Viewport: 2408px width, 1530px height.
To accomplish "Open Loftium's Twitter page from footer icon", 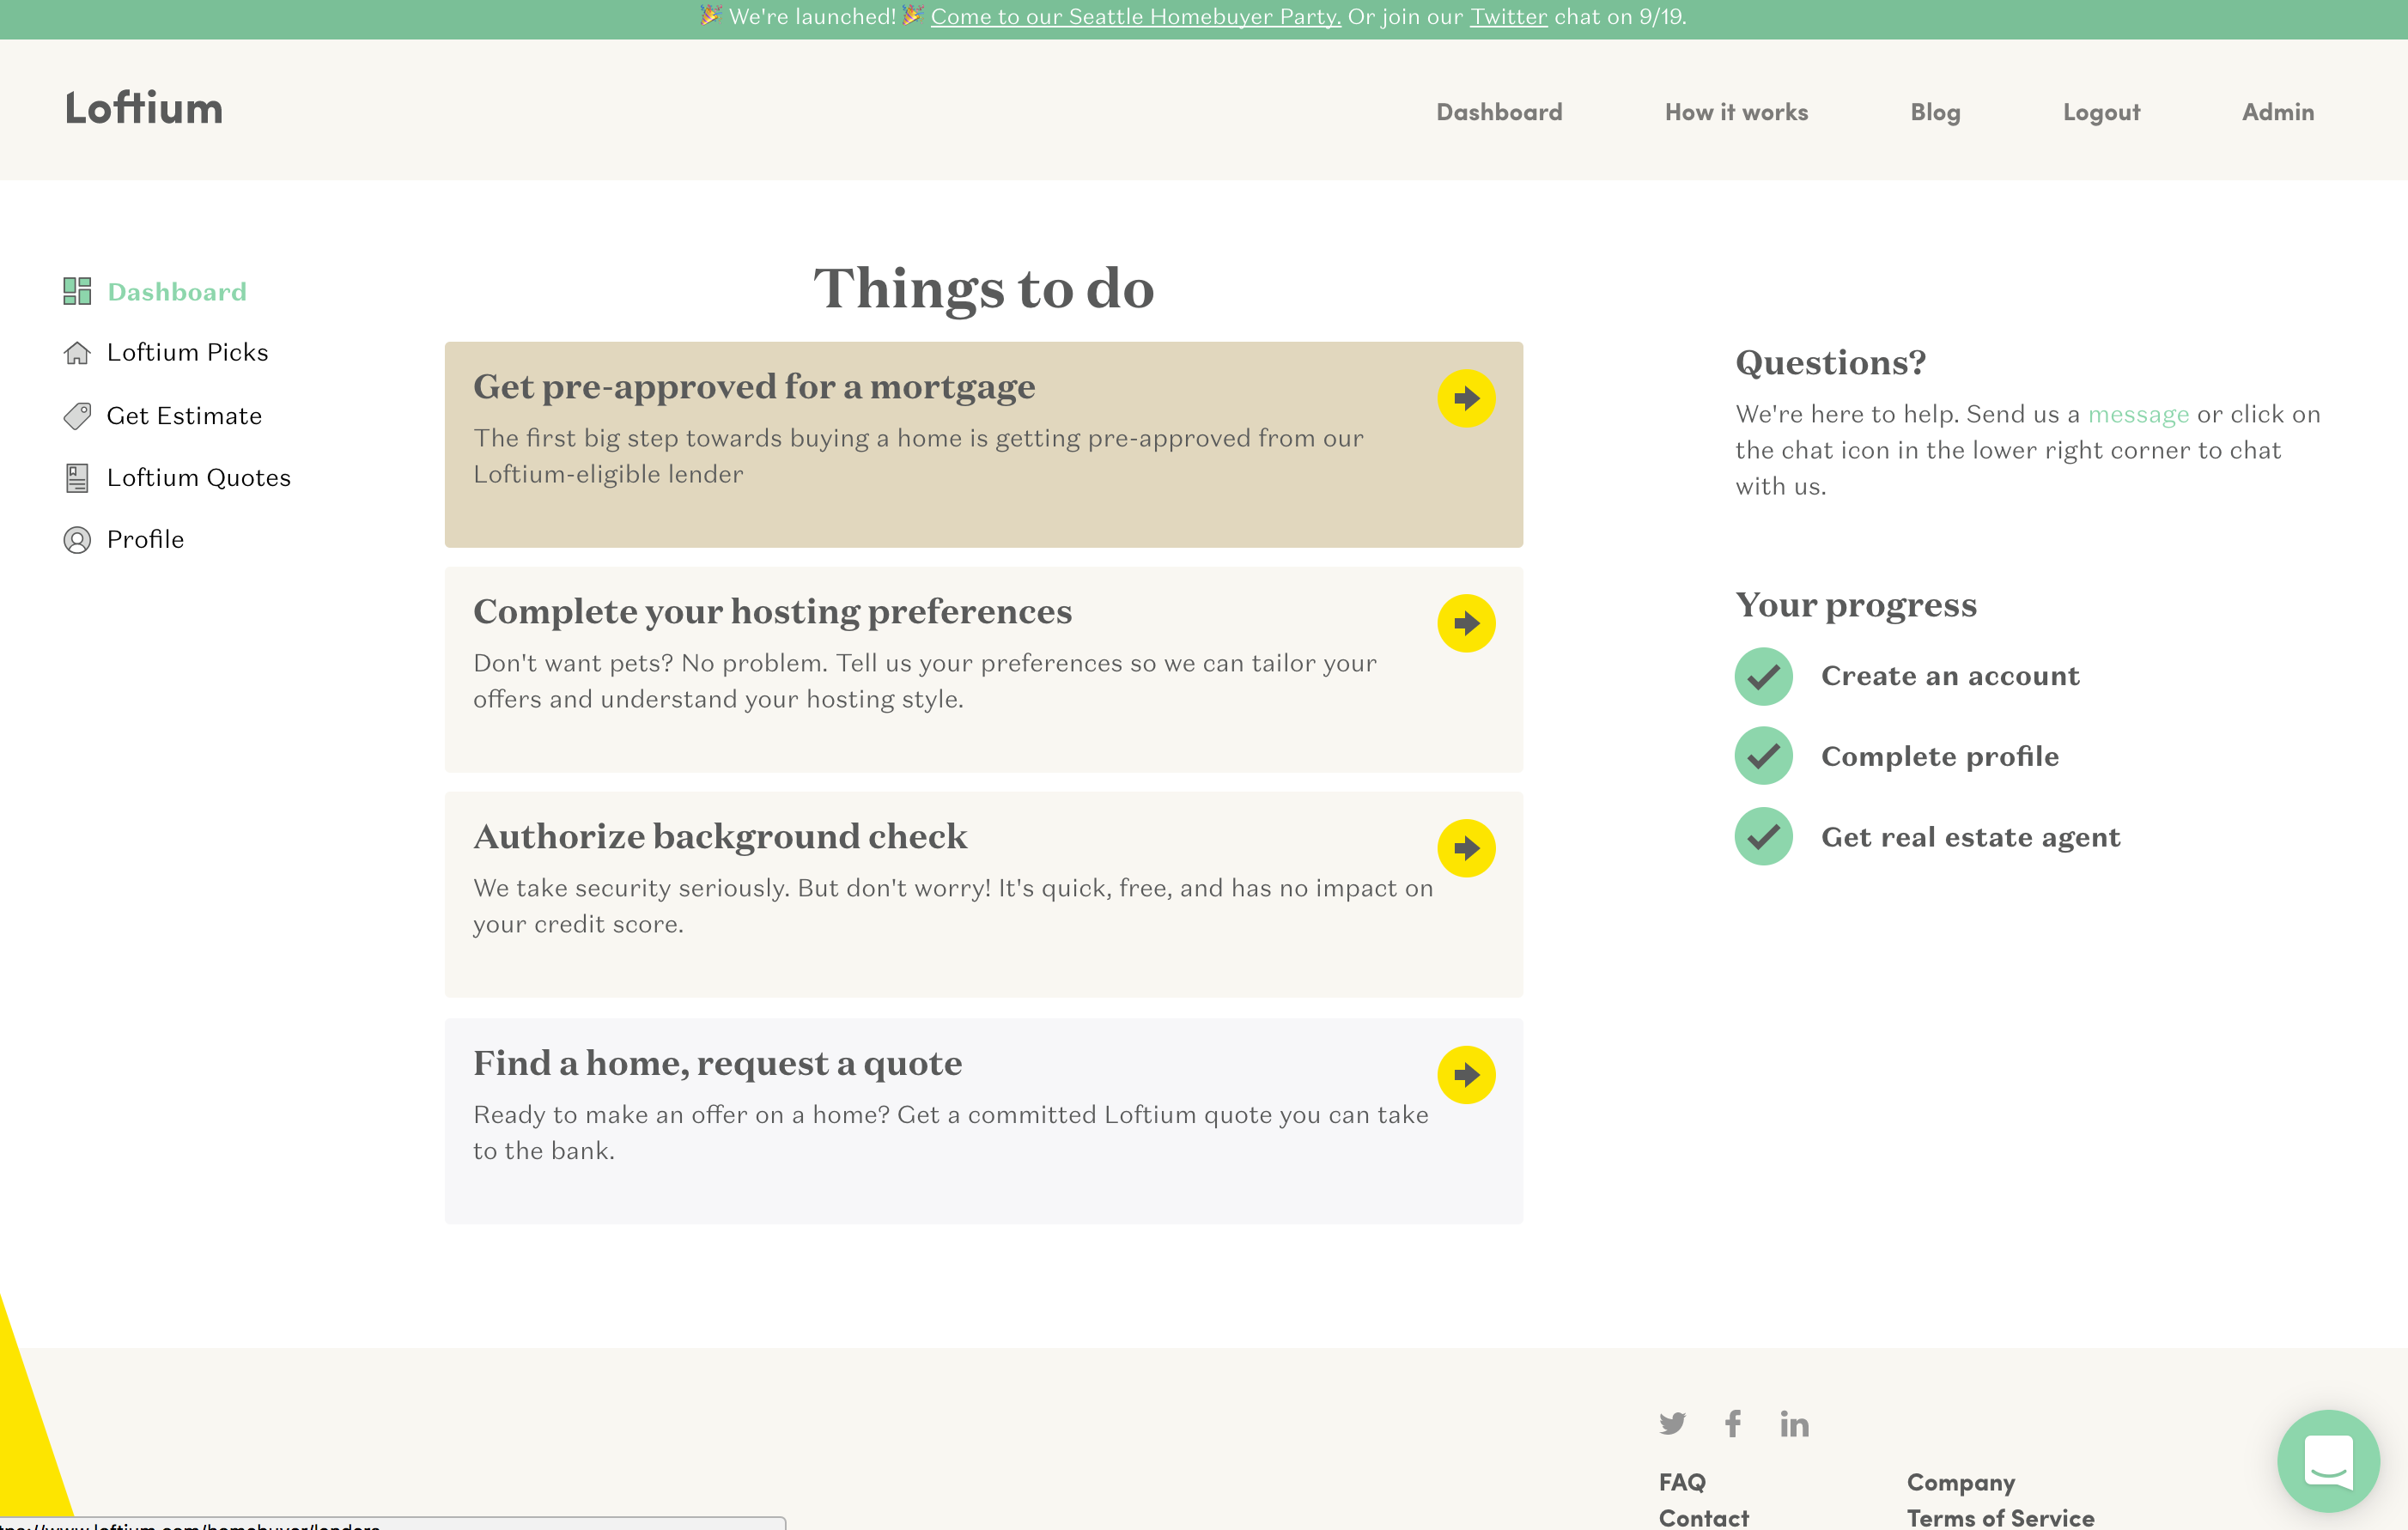I will pos(1672,1423).
